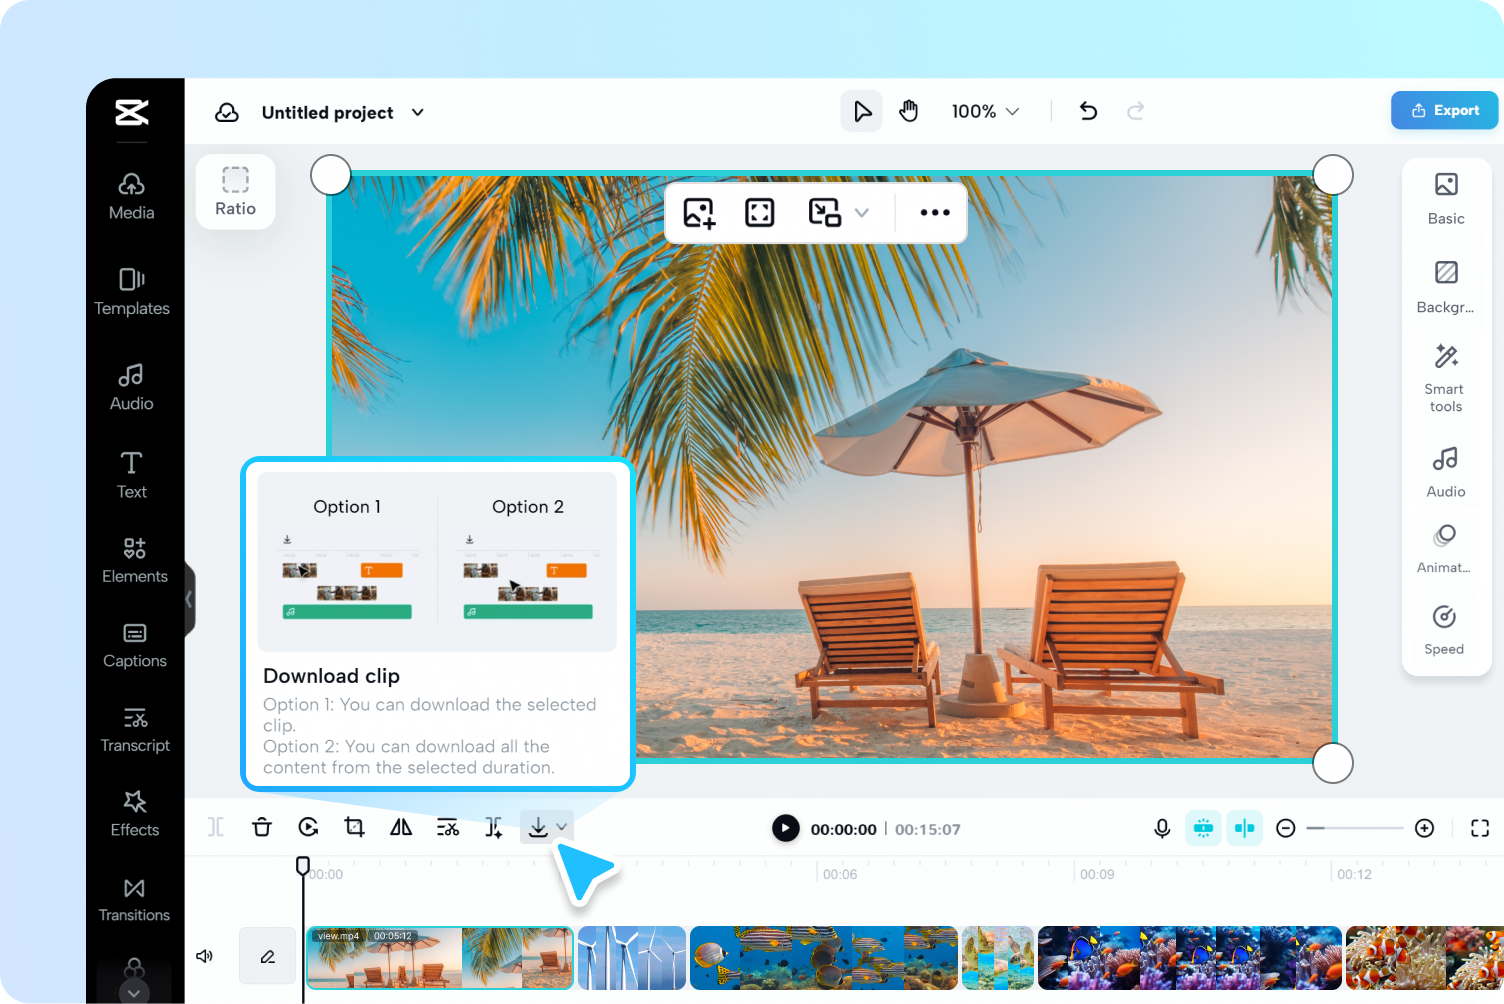The width and height of the screenshot is (1504, 1004).
Task: Toggle auto ripple in the timeline controls
Action: [1204, 828]
